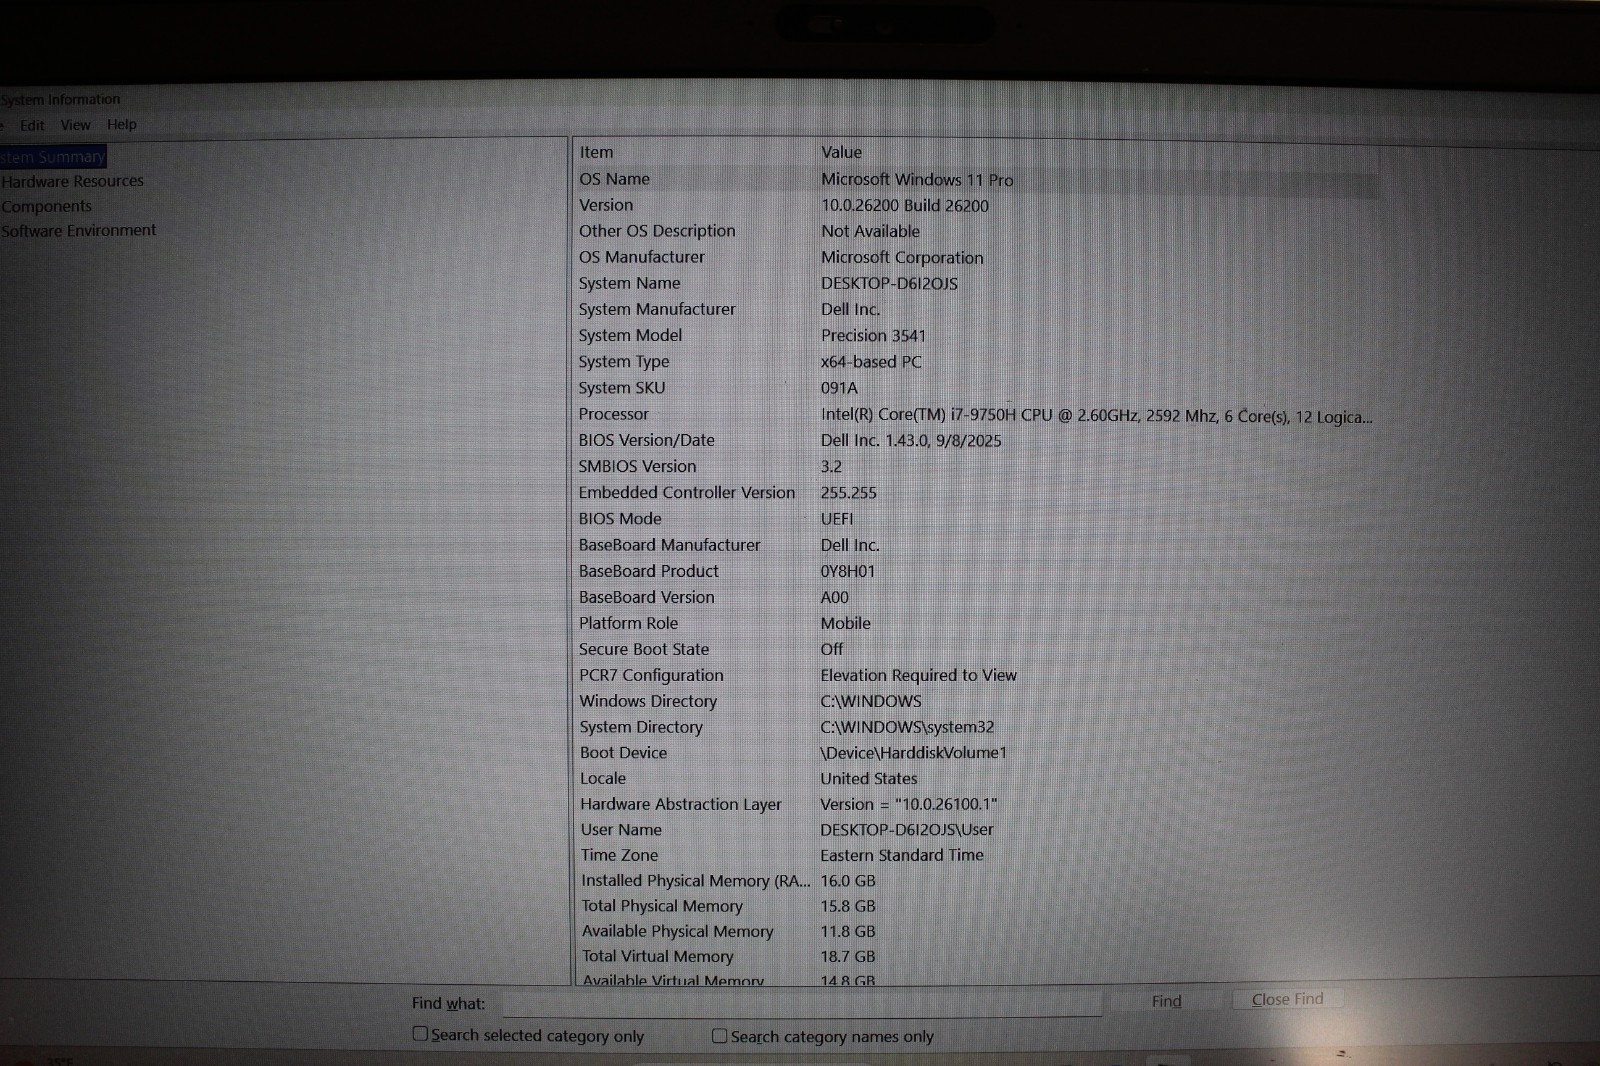Select the Processor row label
Viewport: 1600px width, 1066px height.
613,414
